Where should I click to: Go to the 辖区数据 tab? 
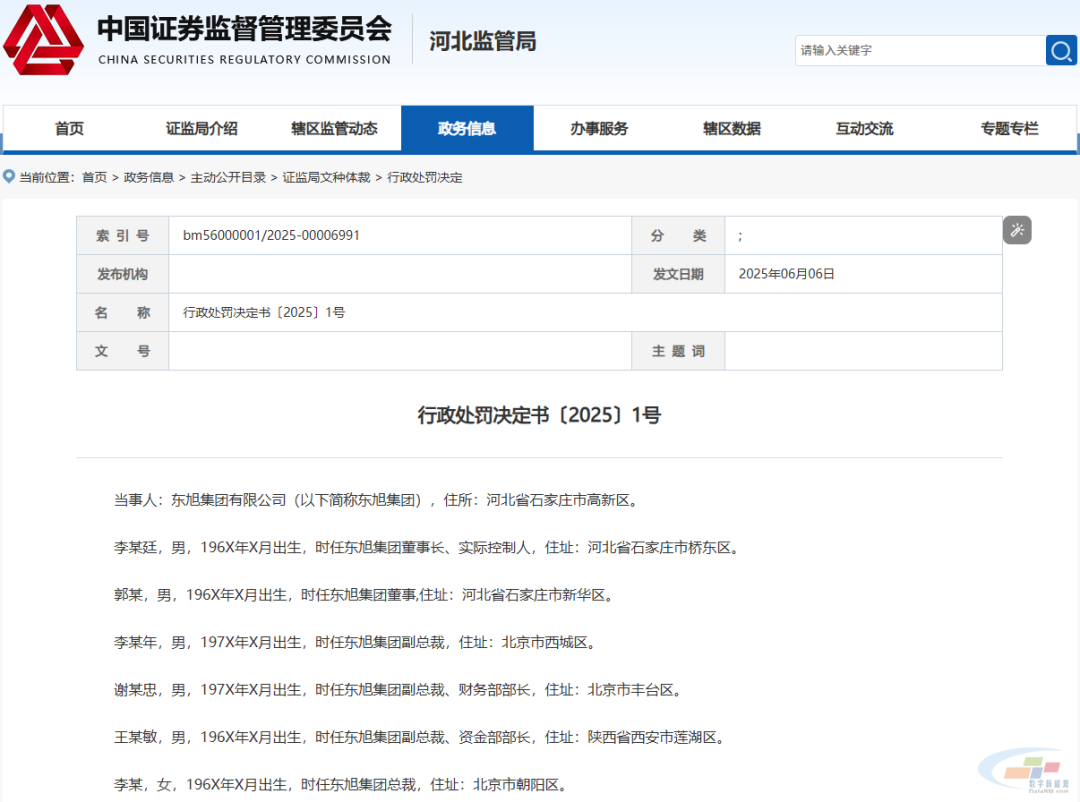731,129
